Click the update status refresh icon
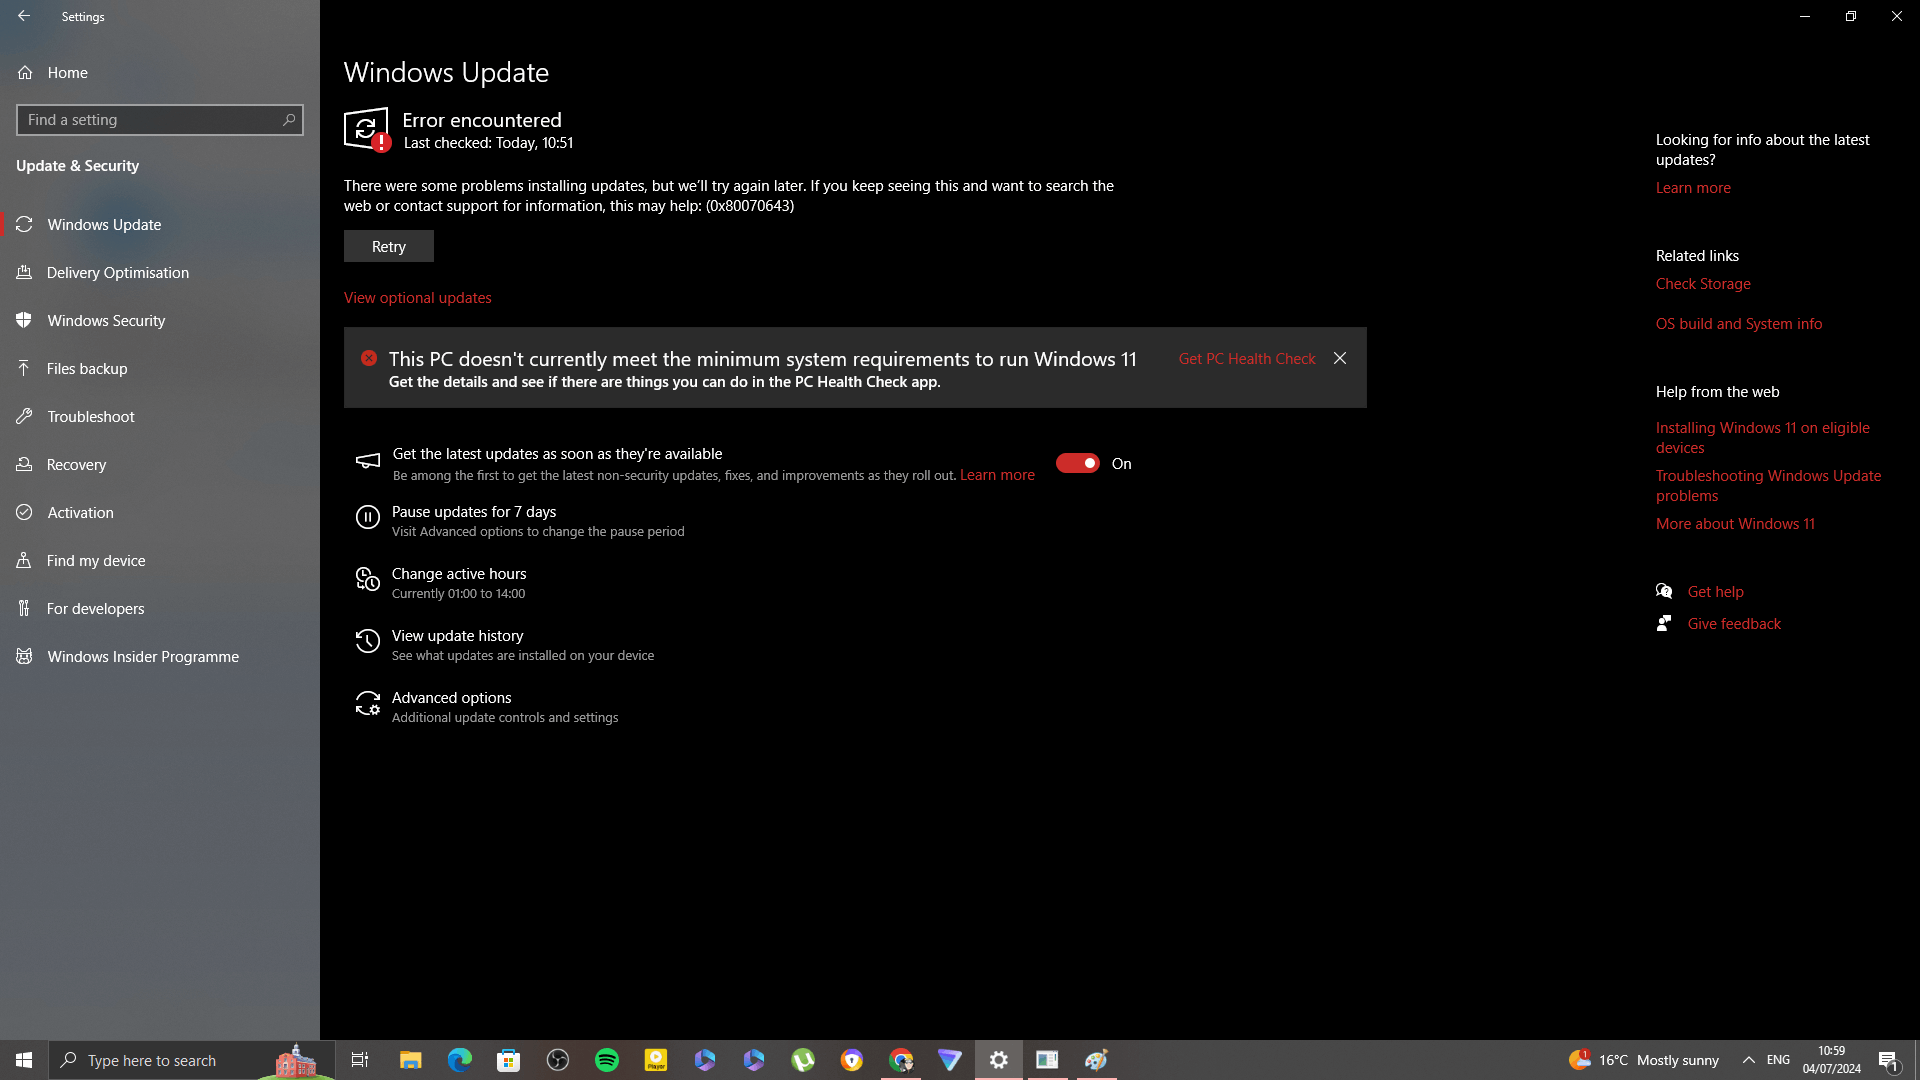1920x1080 pixels. 366,129
